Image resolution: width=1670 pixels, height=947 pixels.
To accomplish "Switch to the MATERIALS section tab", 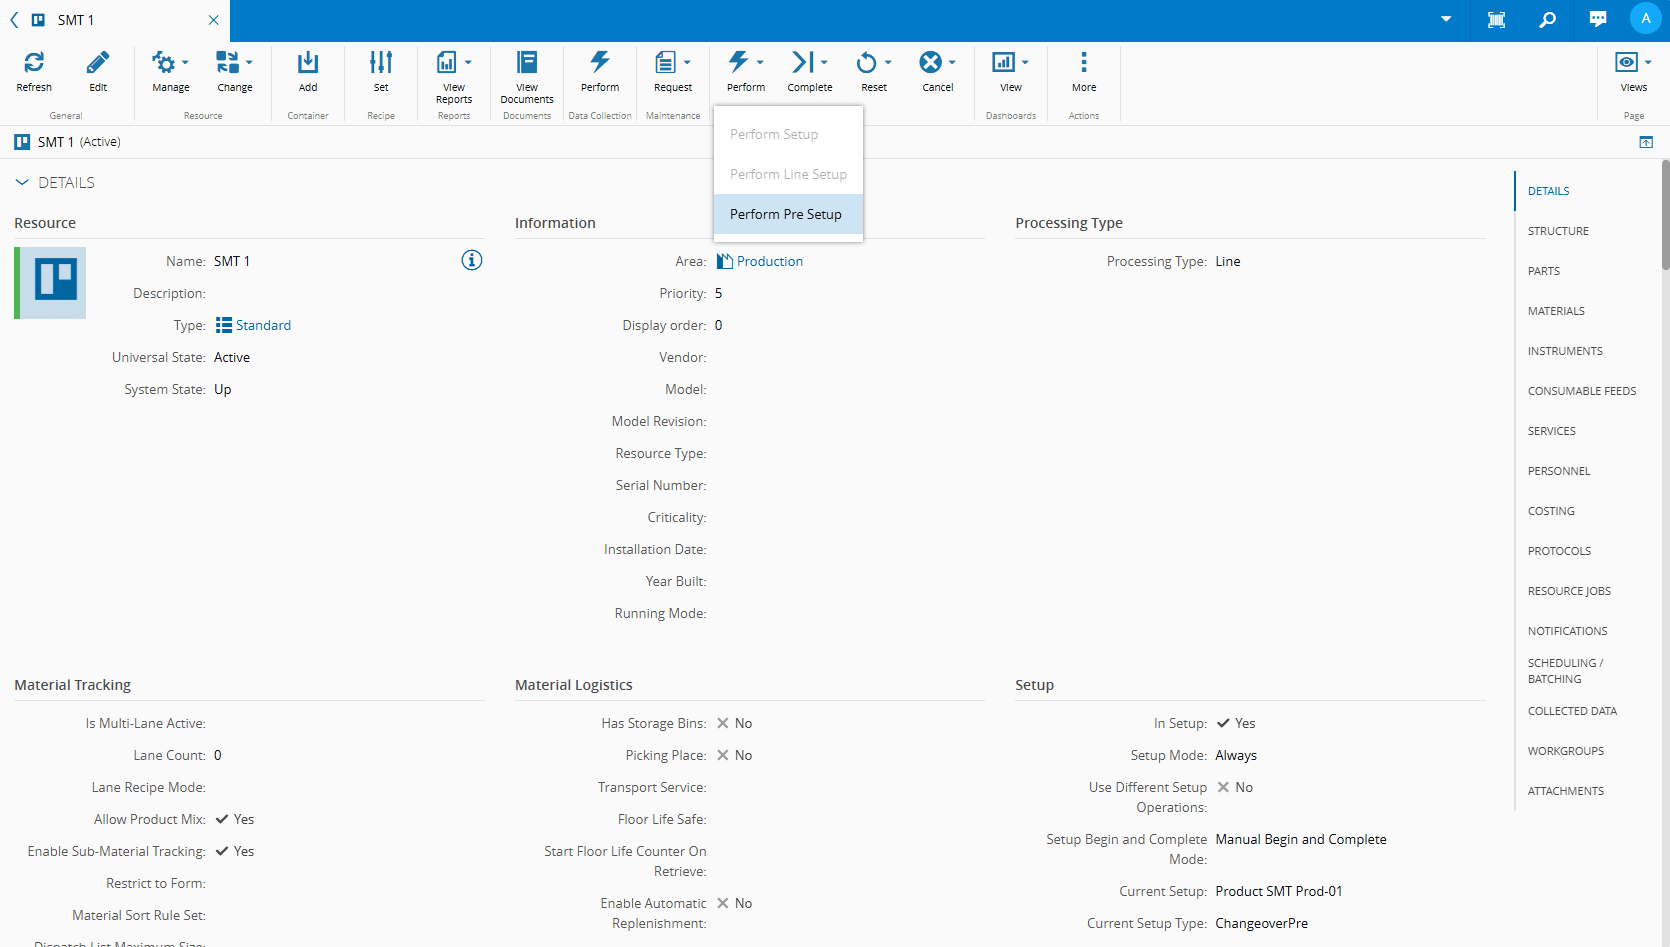I will (1556, 311).
